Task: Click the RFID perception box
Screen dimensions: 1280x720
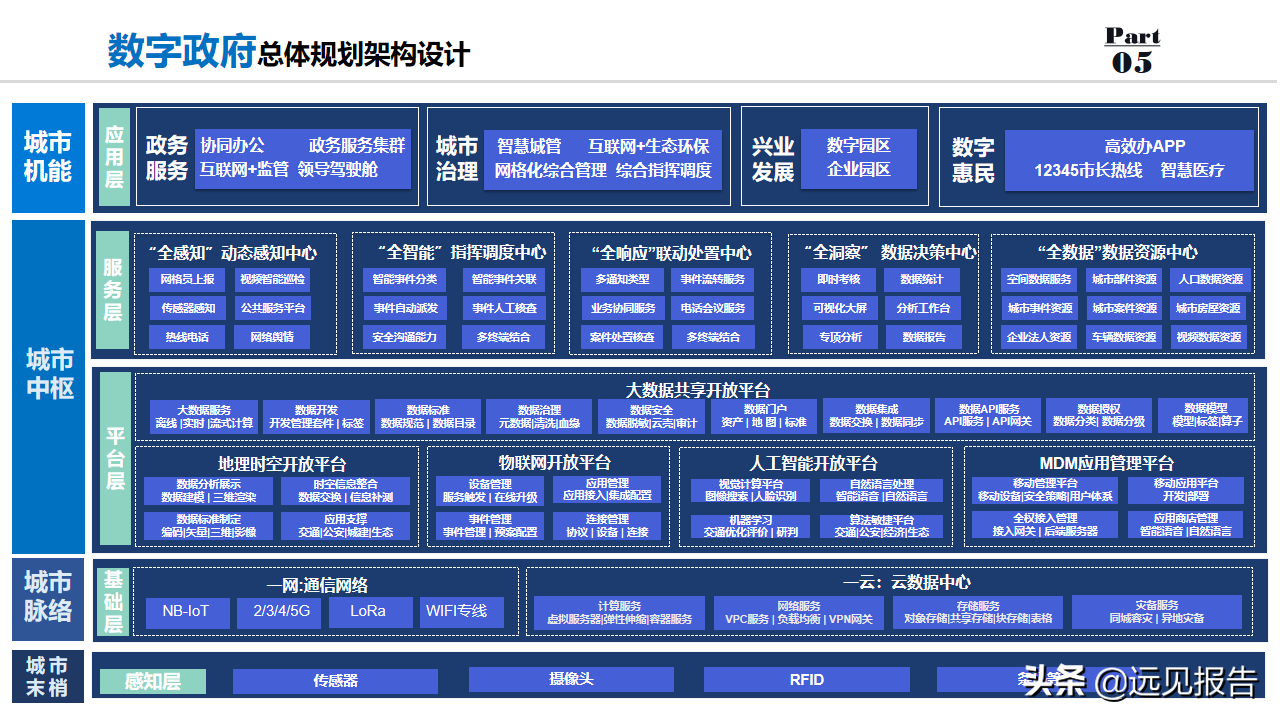Action: point(807,681)
